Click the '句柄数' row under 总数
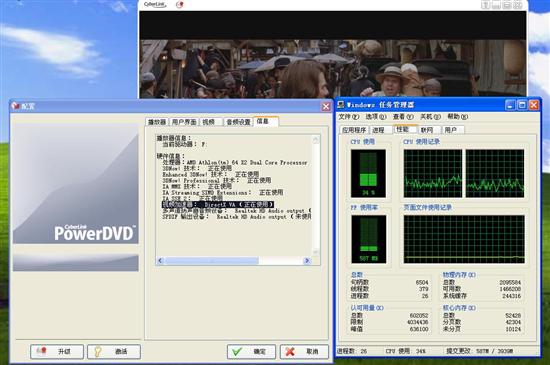 click(389, 282)
